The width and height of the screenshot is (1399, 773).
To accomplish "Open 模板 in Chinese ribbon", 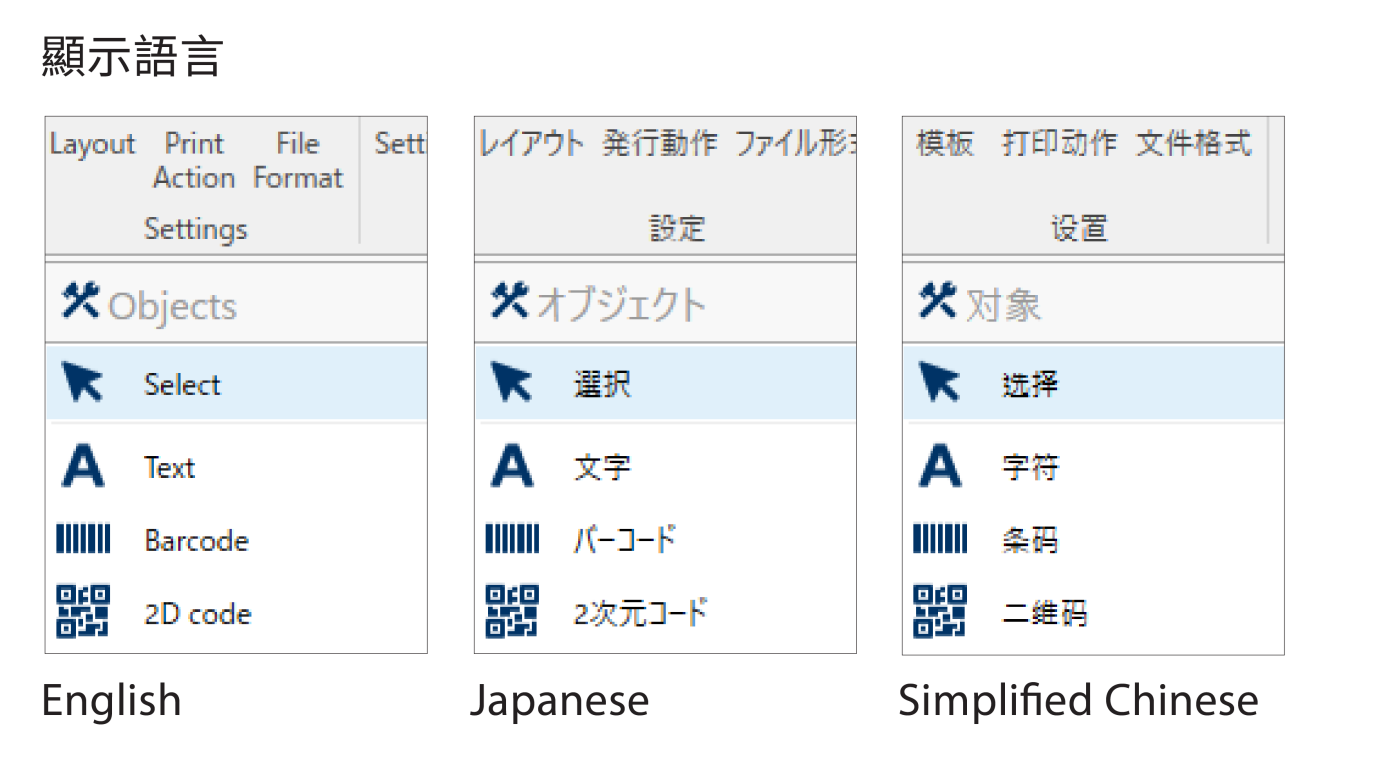I will click(945, 143).
